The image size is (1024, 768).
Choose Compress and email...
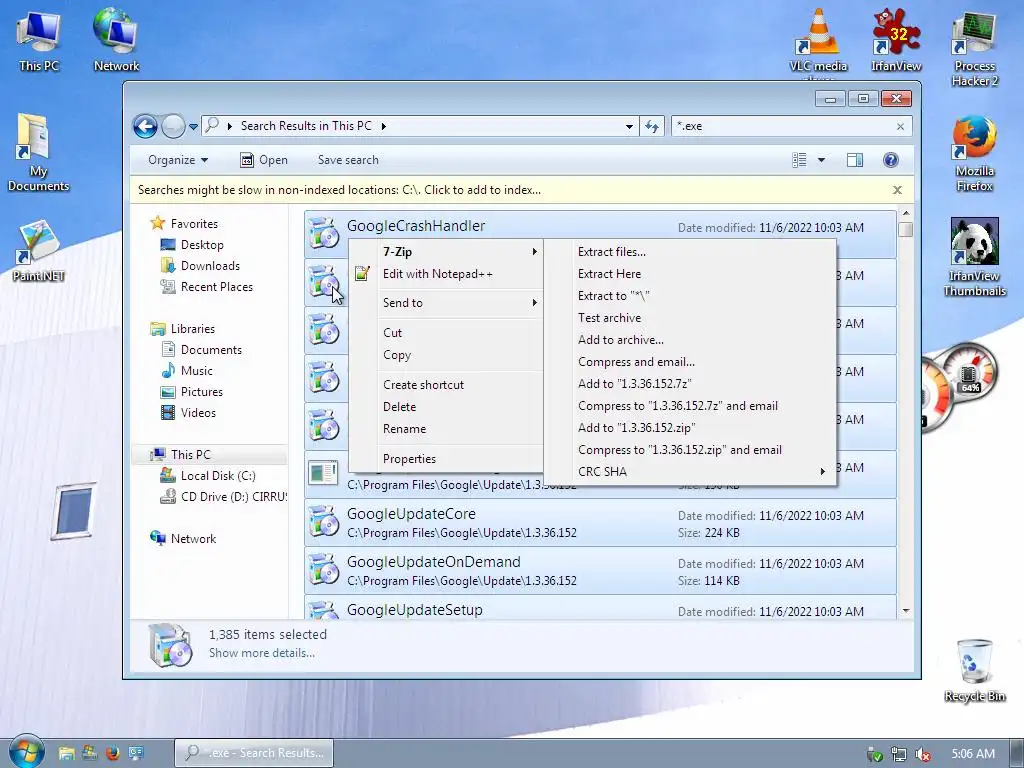[x=690, y=362]
